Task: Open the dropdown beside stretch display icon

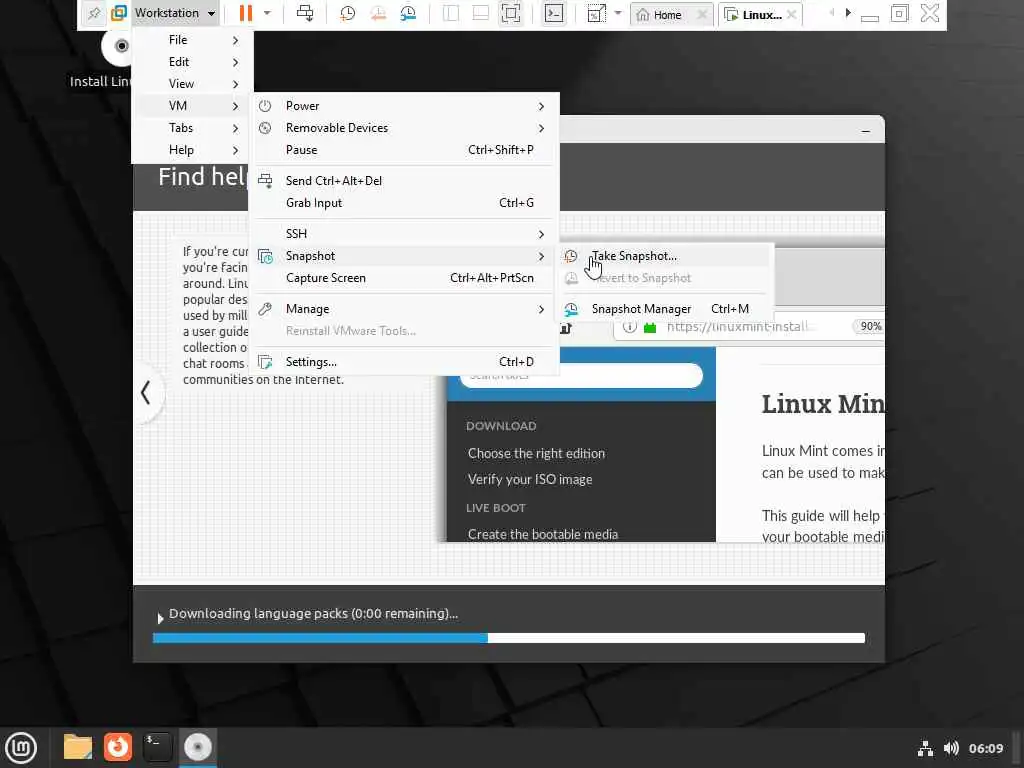Action: tap(618, 13)
